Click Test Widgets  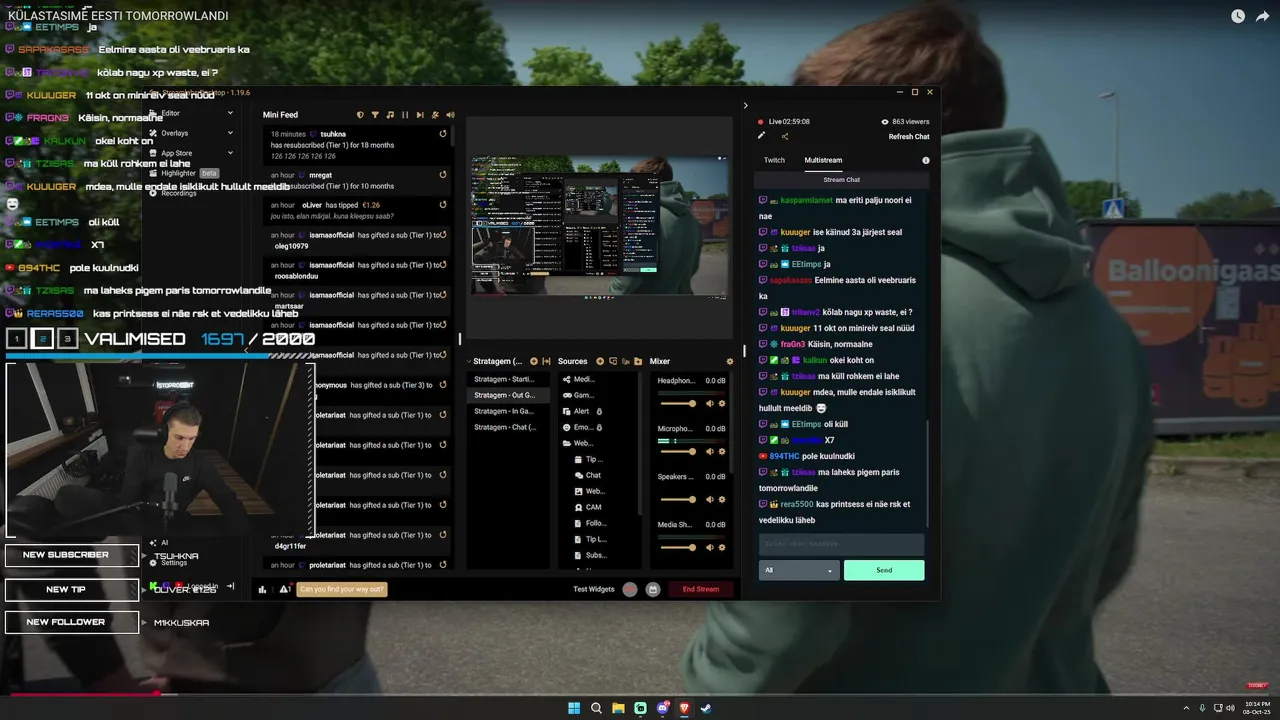594,589
